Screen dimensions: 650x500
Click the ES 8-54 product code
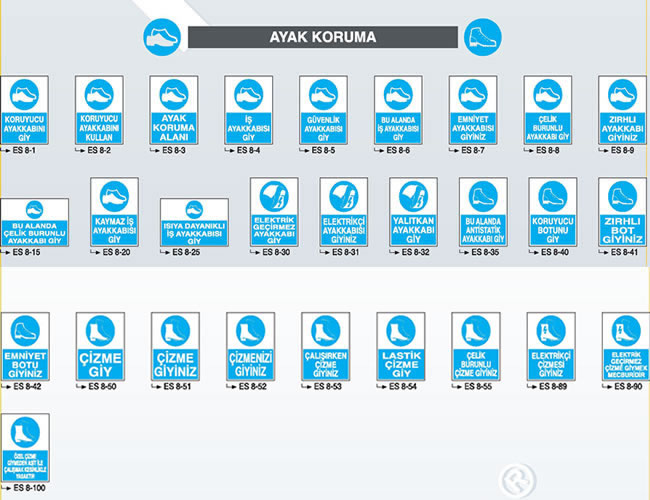click(x=403, y=386)
